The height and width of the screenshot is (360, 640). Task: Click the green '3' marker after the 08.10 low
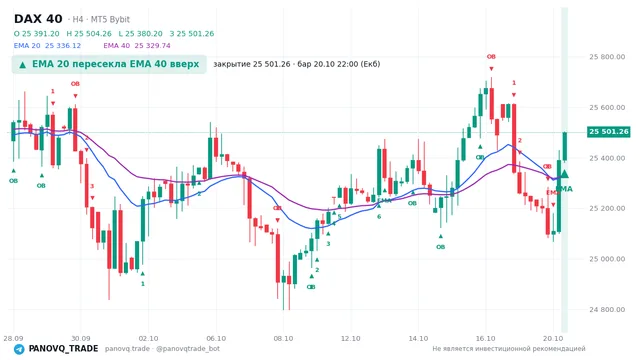(x=328, y=244)
